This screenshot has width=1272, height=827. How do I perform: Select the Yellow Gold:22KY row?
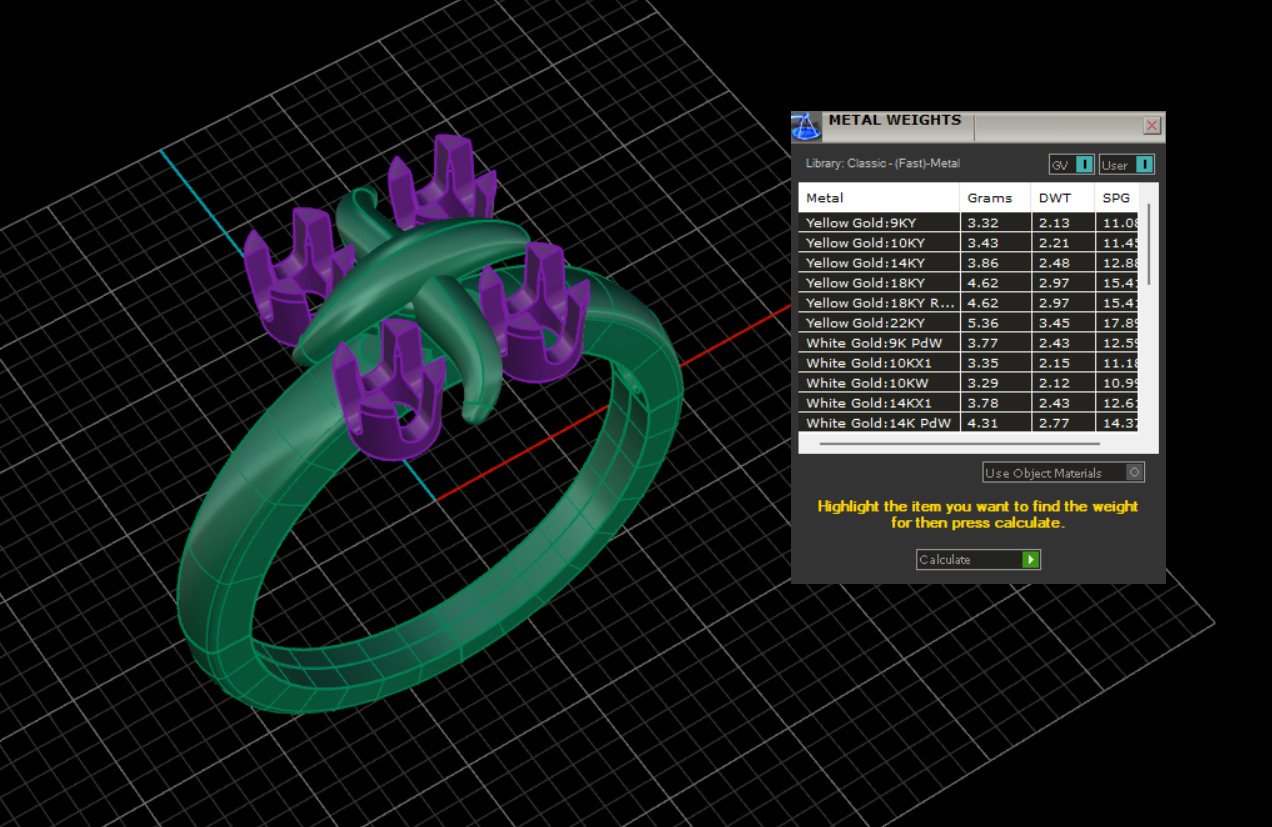click(x=968, y=323)
